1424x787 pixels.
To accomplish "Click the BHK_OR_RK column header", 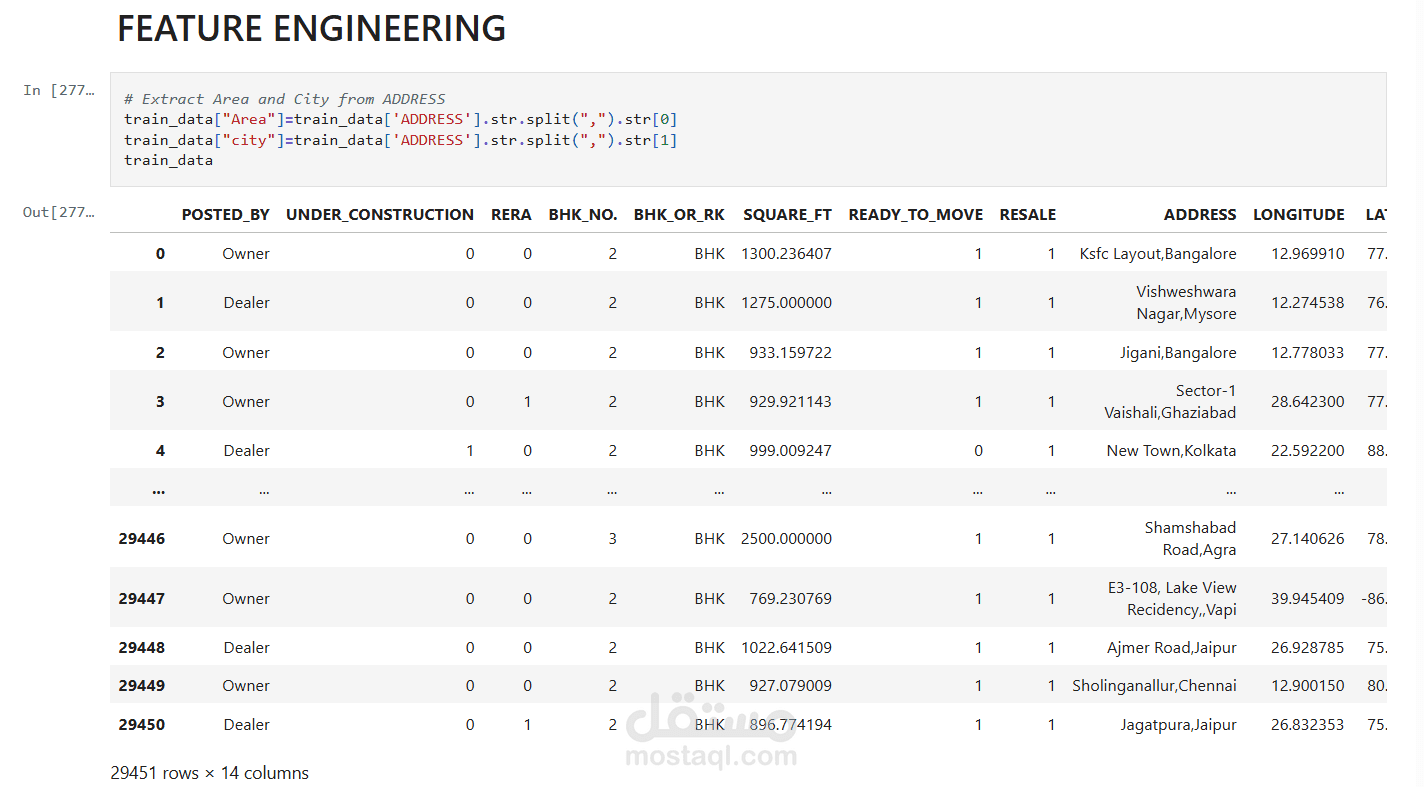I will 679,214.
